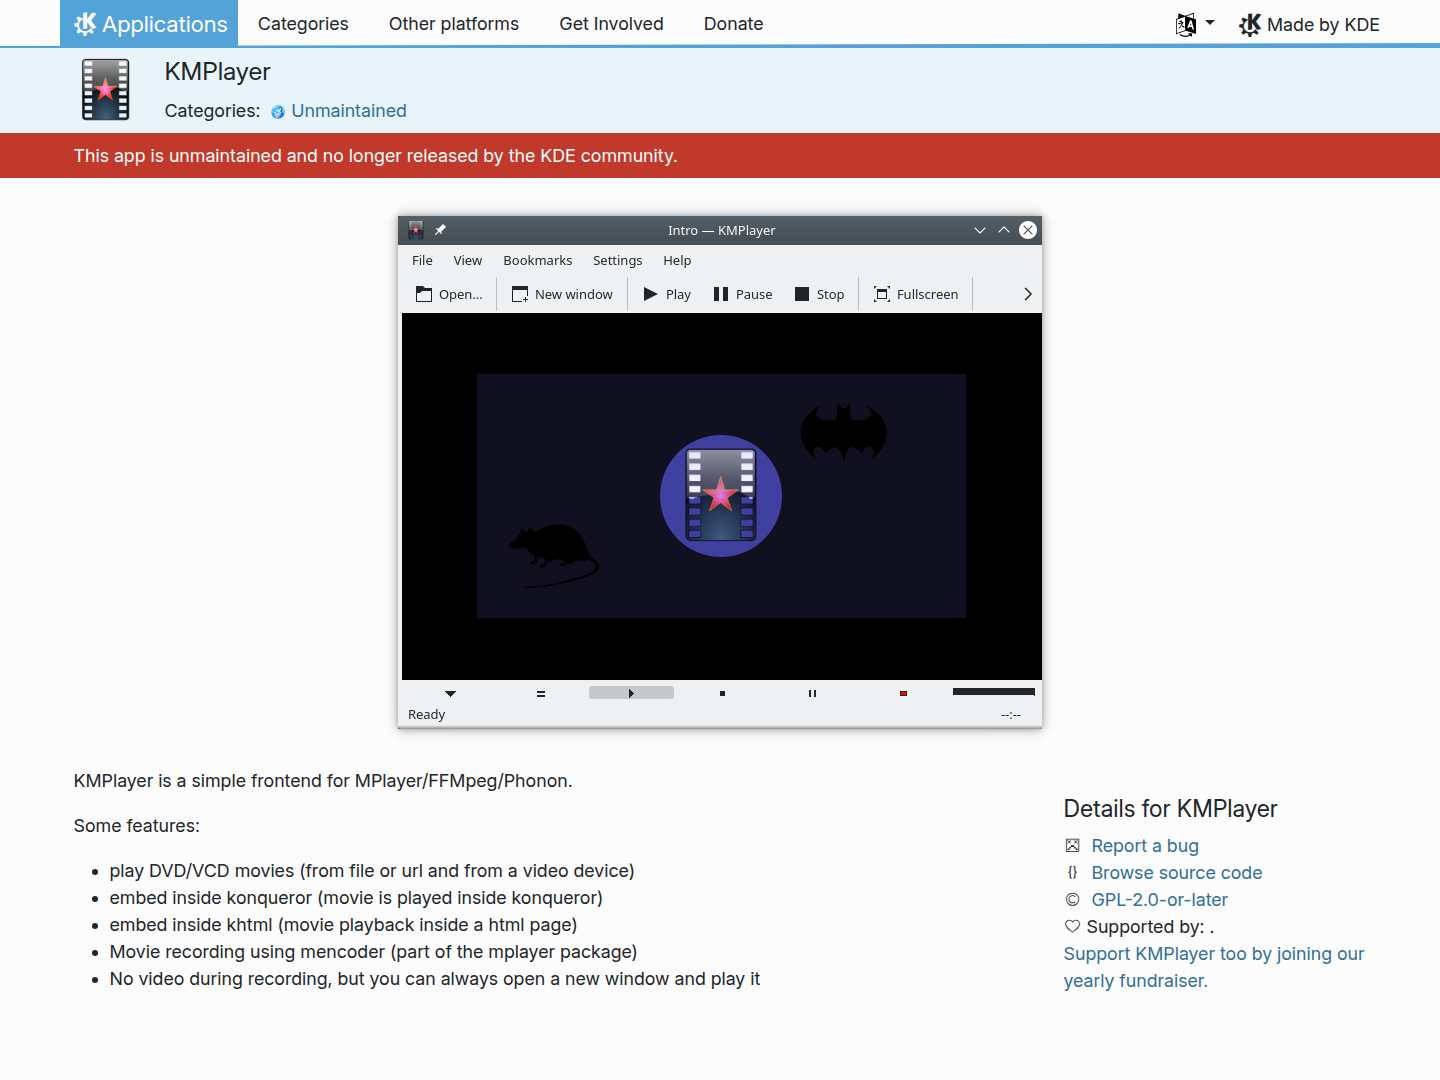This screenshot has height=1080, width=1440.
Task: Click the copyright icon beside GPL license
Action: [1072, 900]
